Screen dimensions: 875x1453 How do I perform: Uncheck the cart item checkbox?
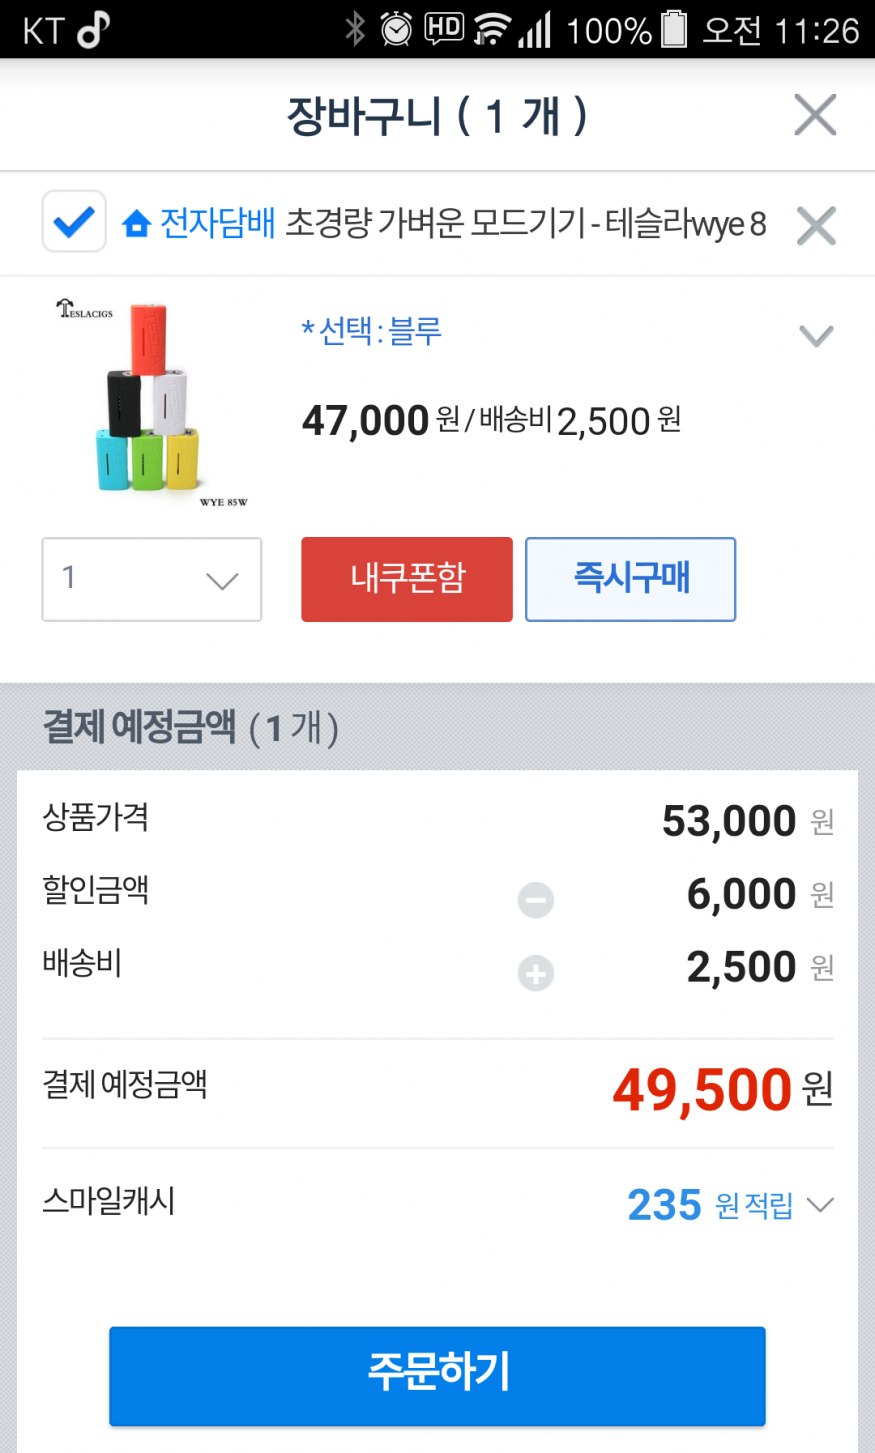click(74, 221)
